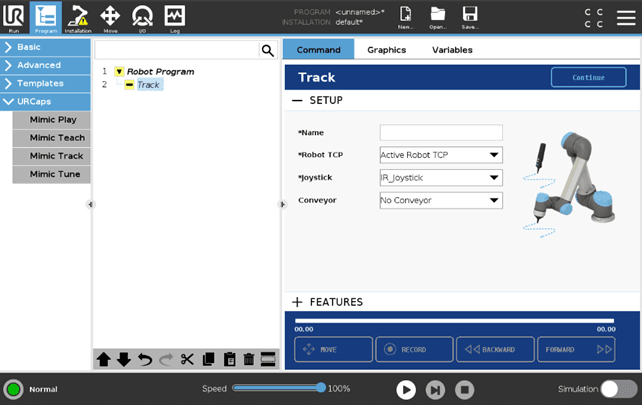
Task: Click the delete trash icon
Action: 248,359
